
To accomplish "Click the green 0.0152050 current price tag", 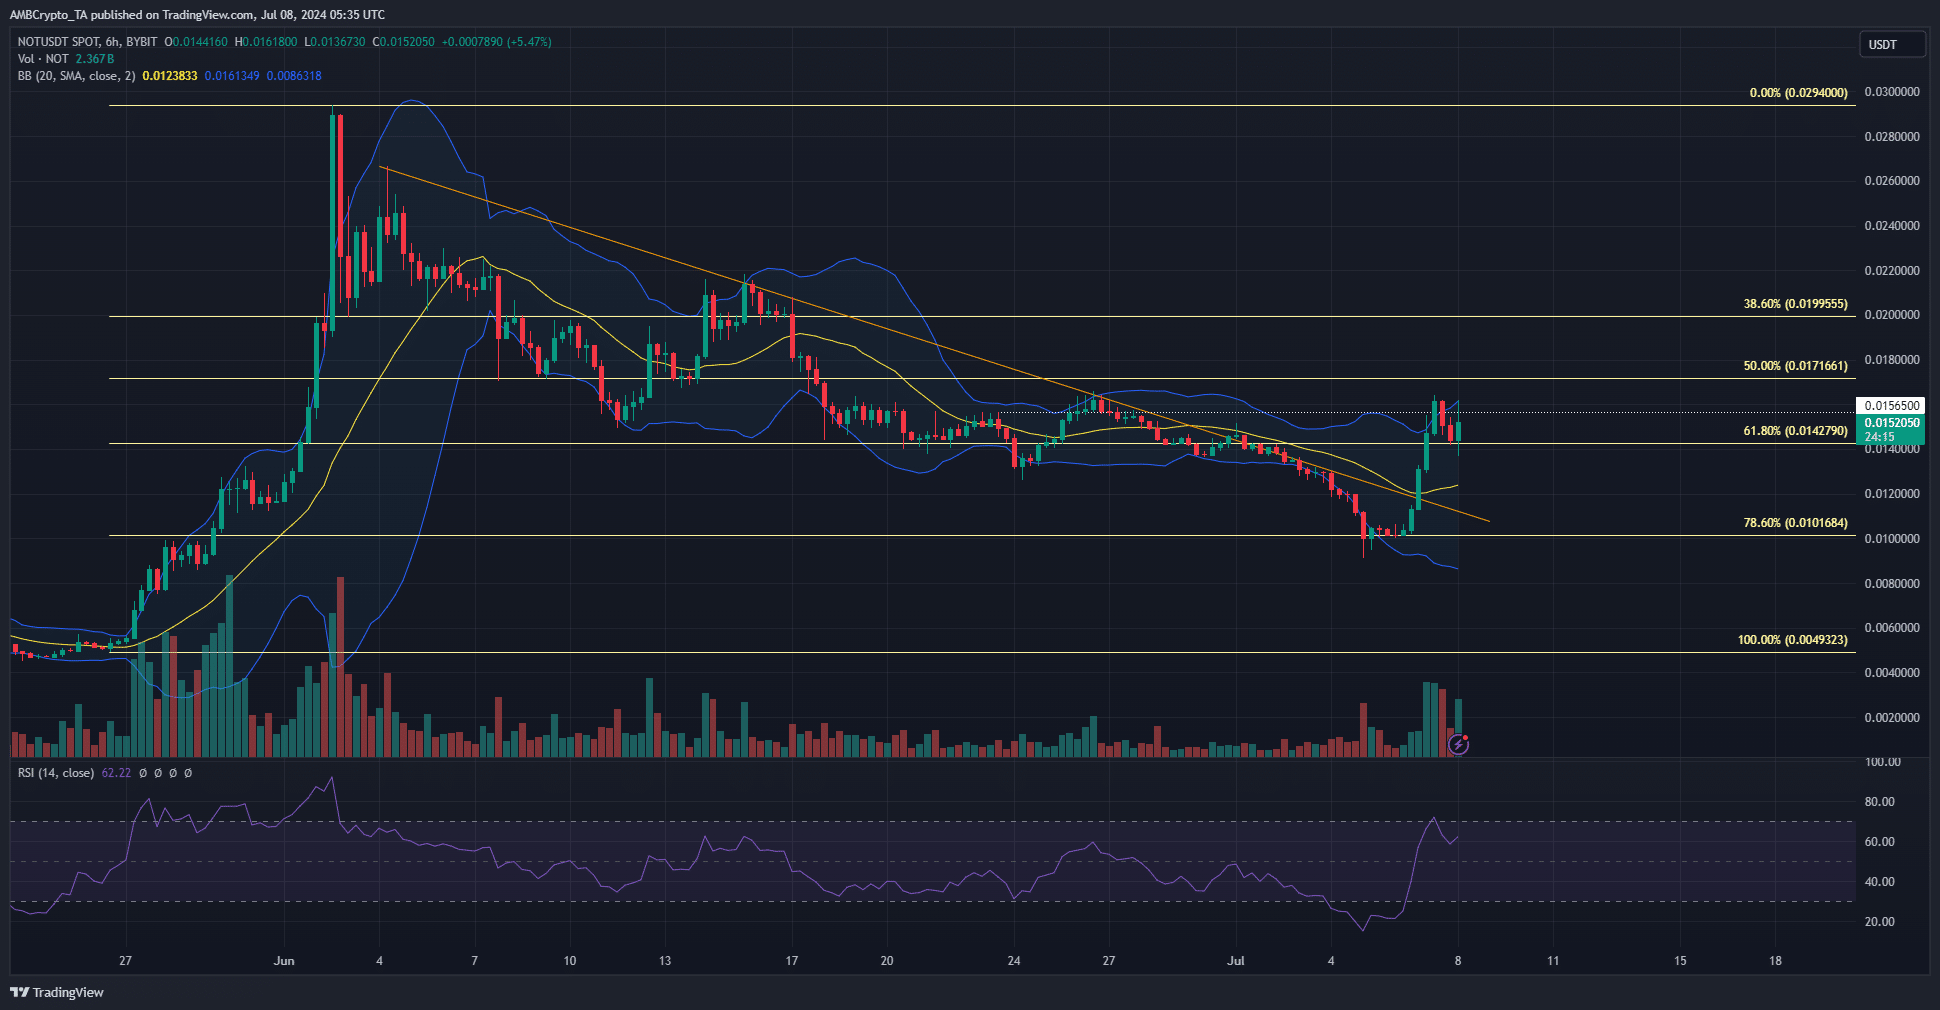I will pos(1890,430).
